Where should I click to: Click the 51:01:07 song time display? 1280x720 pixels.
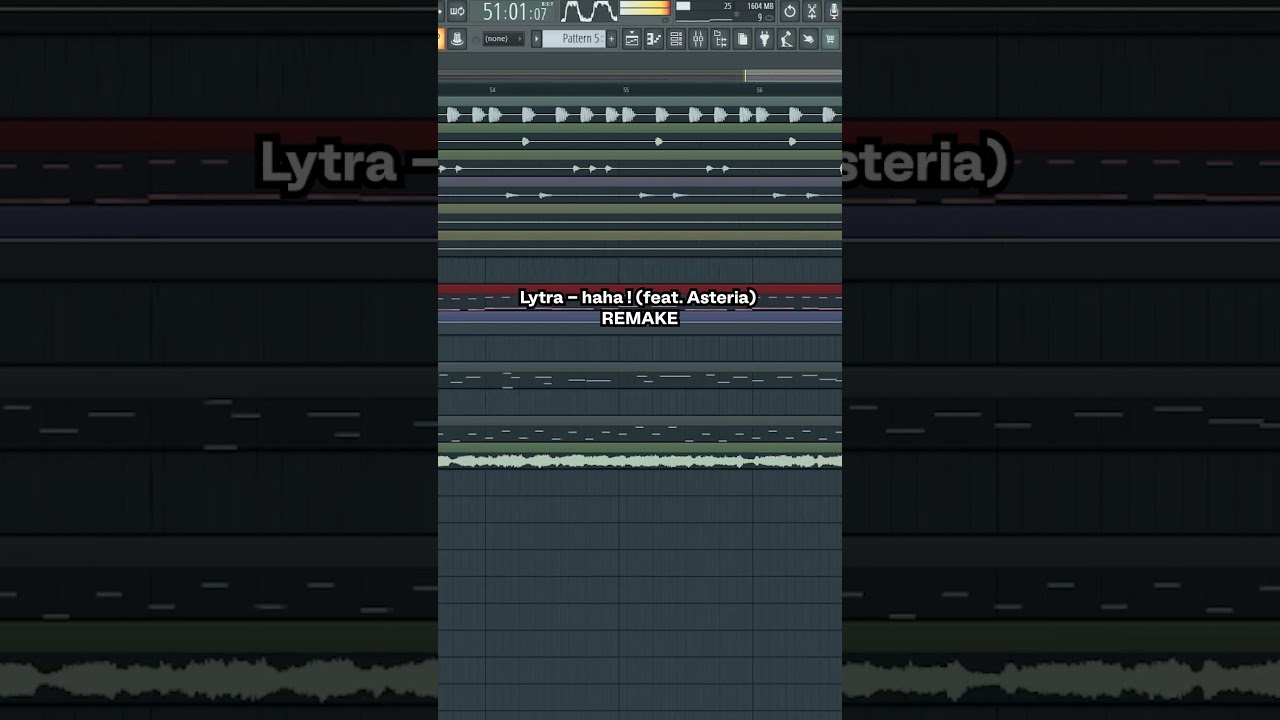pos(514,11)
